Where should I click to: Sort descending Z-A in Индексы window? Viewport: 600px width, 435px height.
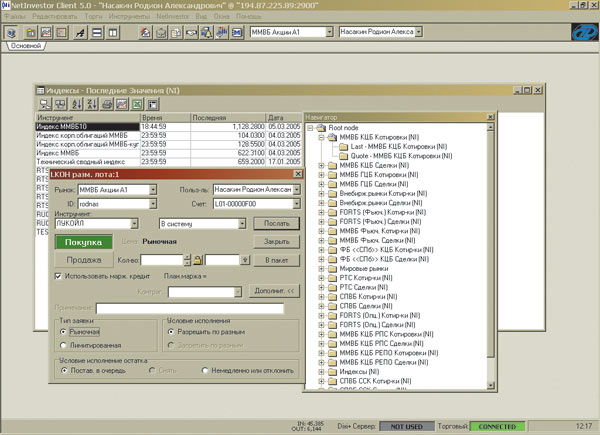pos(92,104)
